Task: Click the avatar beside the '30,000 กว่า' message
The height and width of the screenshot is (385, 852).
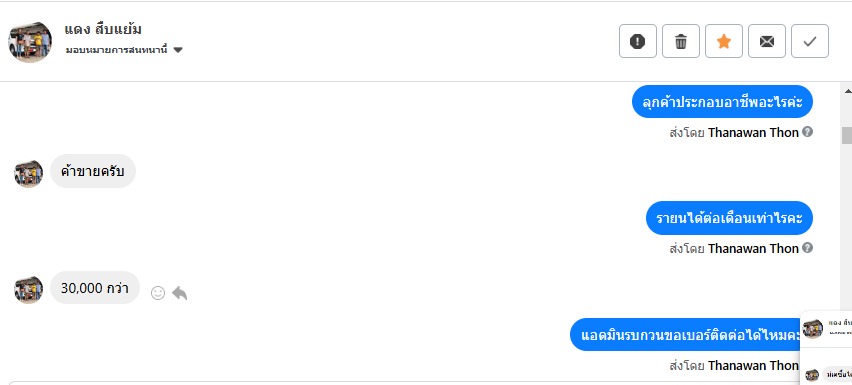Action: pyautogui.click(x=28, y=289)
